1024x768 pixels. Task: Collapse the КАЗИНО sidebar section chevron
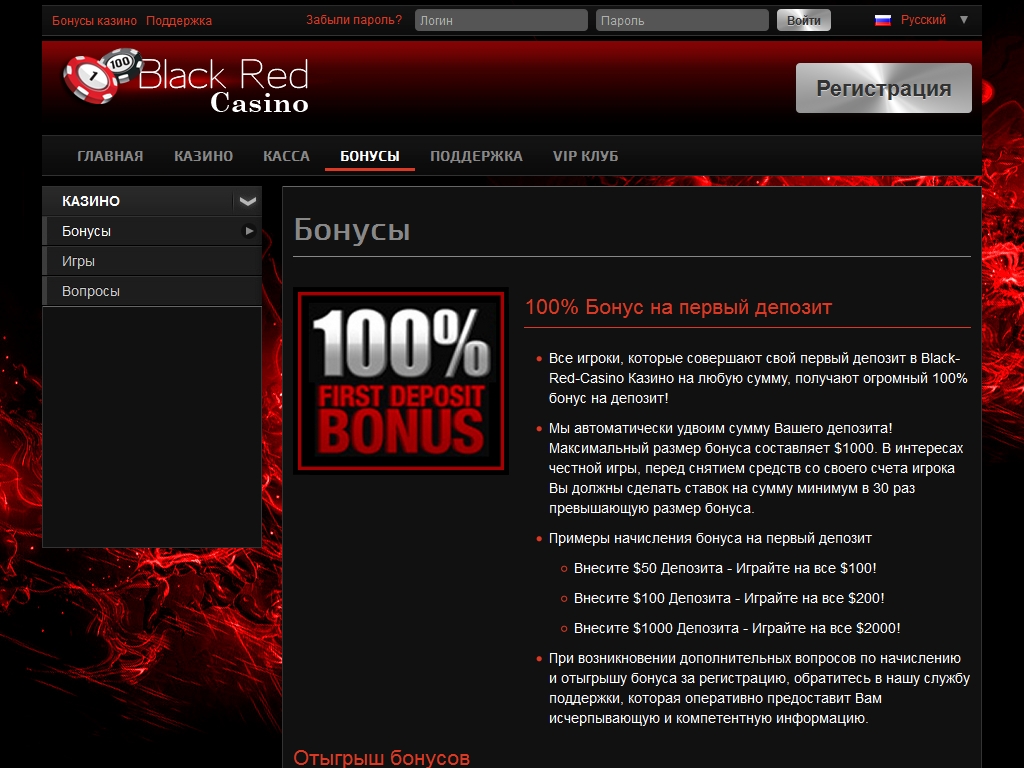[x=247, y=201]
